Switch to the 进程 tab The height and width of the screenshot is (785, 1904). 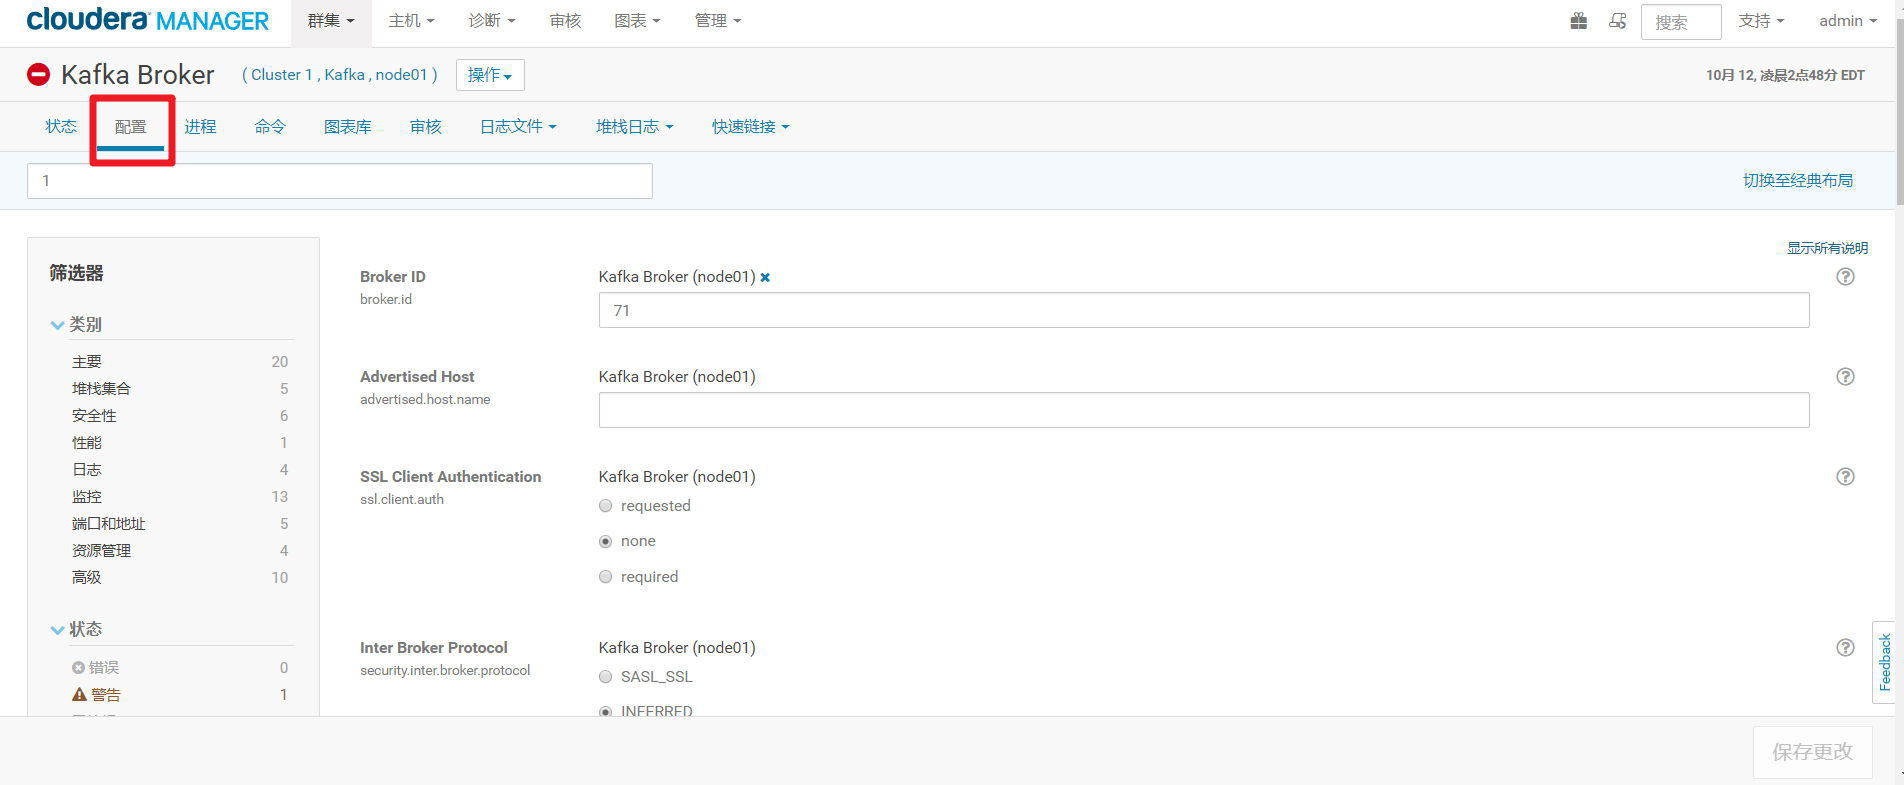[x=200, y=127]
